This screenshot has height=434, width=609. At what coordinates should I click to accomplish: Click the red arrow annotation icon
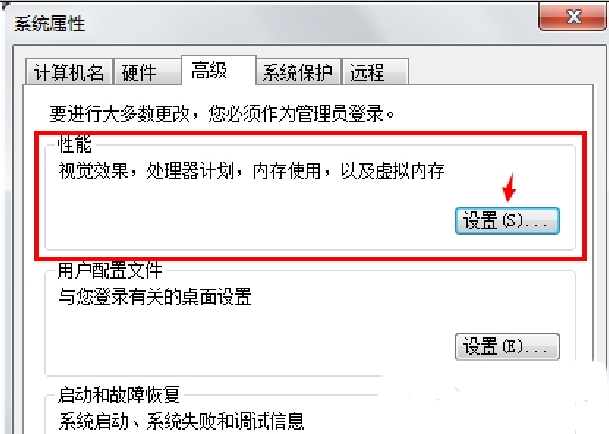[x=509, y=188]
